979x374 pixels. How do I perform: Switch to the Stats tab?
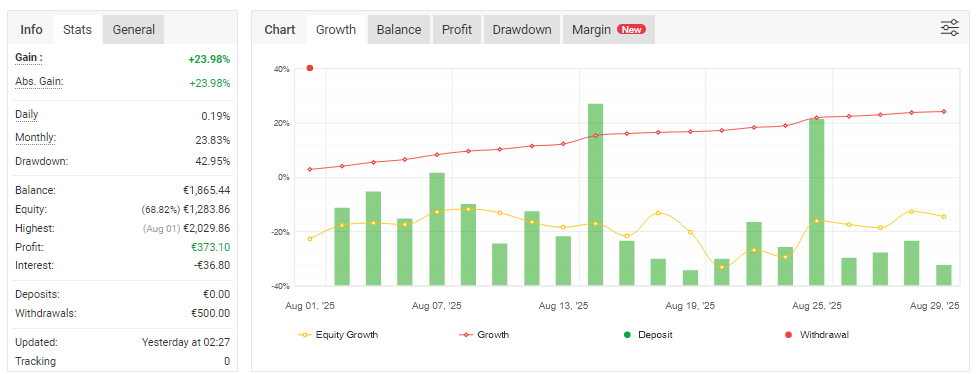77,29
